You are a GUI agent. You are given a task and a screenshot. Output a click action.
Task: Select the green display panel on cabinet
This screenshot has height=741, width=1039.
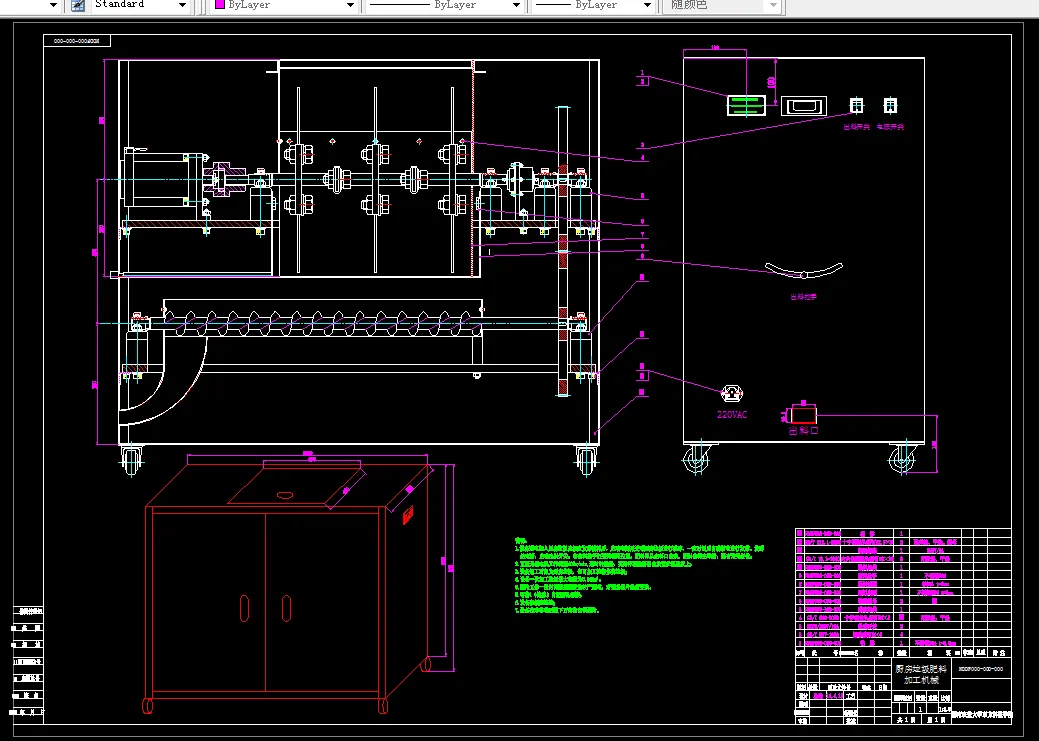click(745, 106)
